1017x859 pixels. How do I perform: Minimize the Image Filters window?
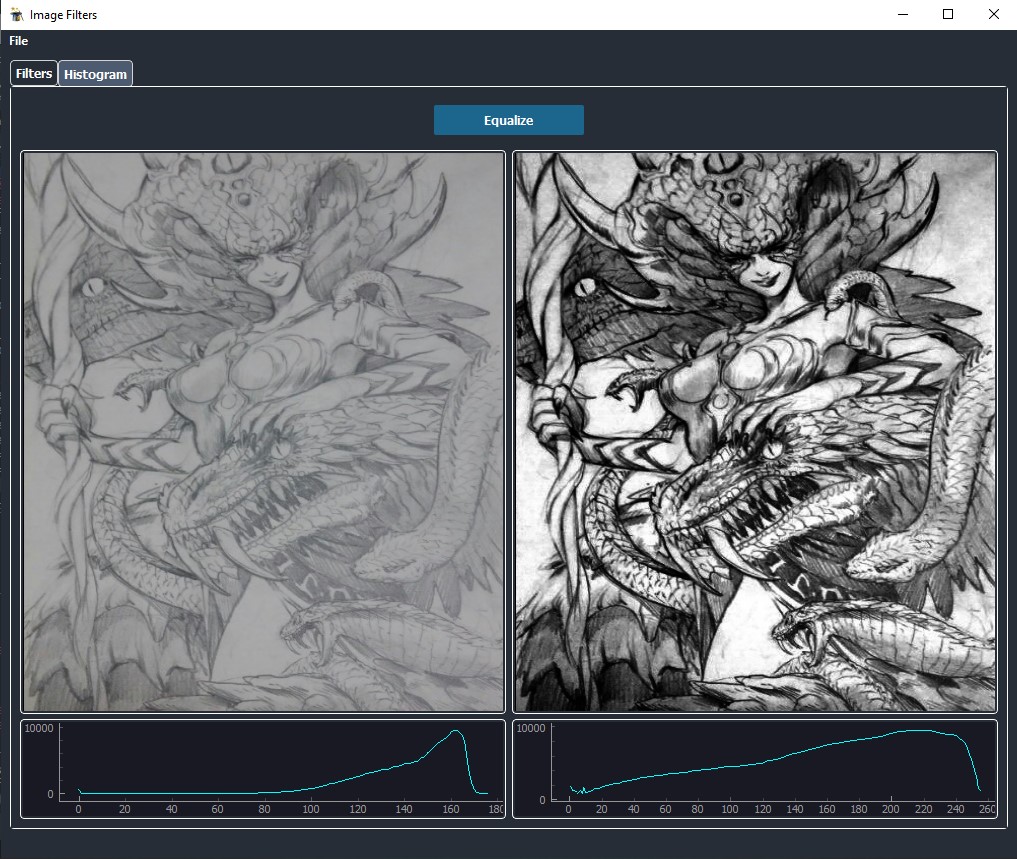902,14
